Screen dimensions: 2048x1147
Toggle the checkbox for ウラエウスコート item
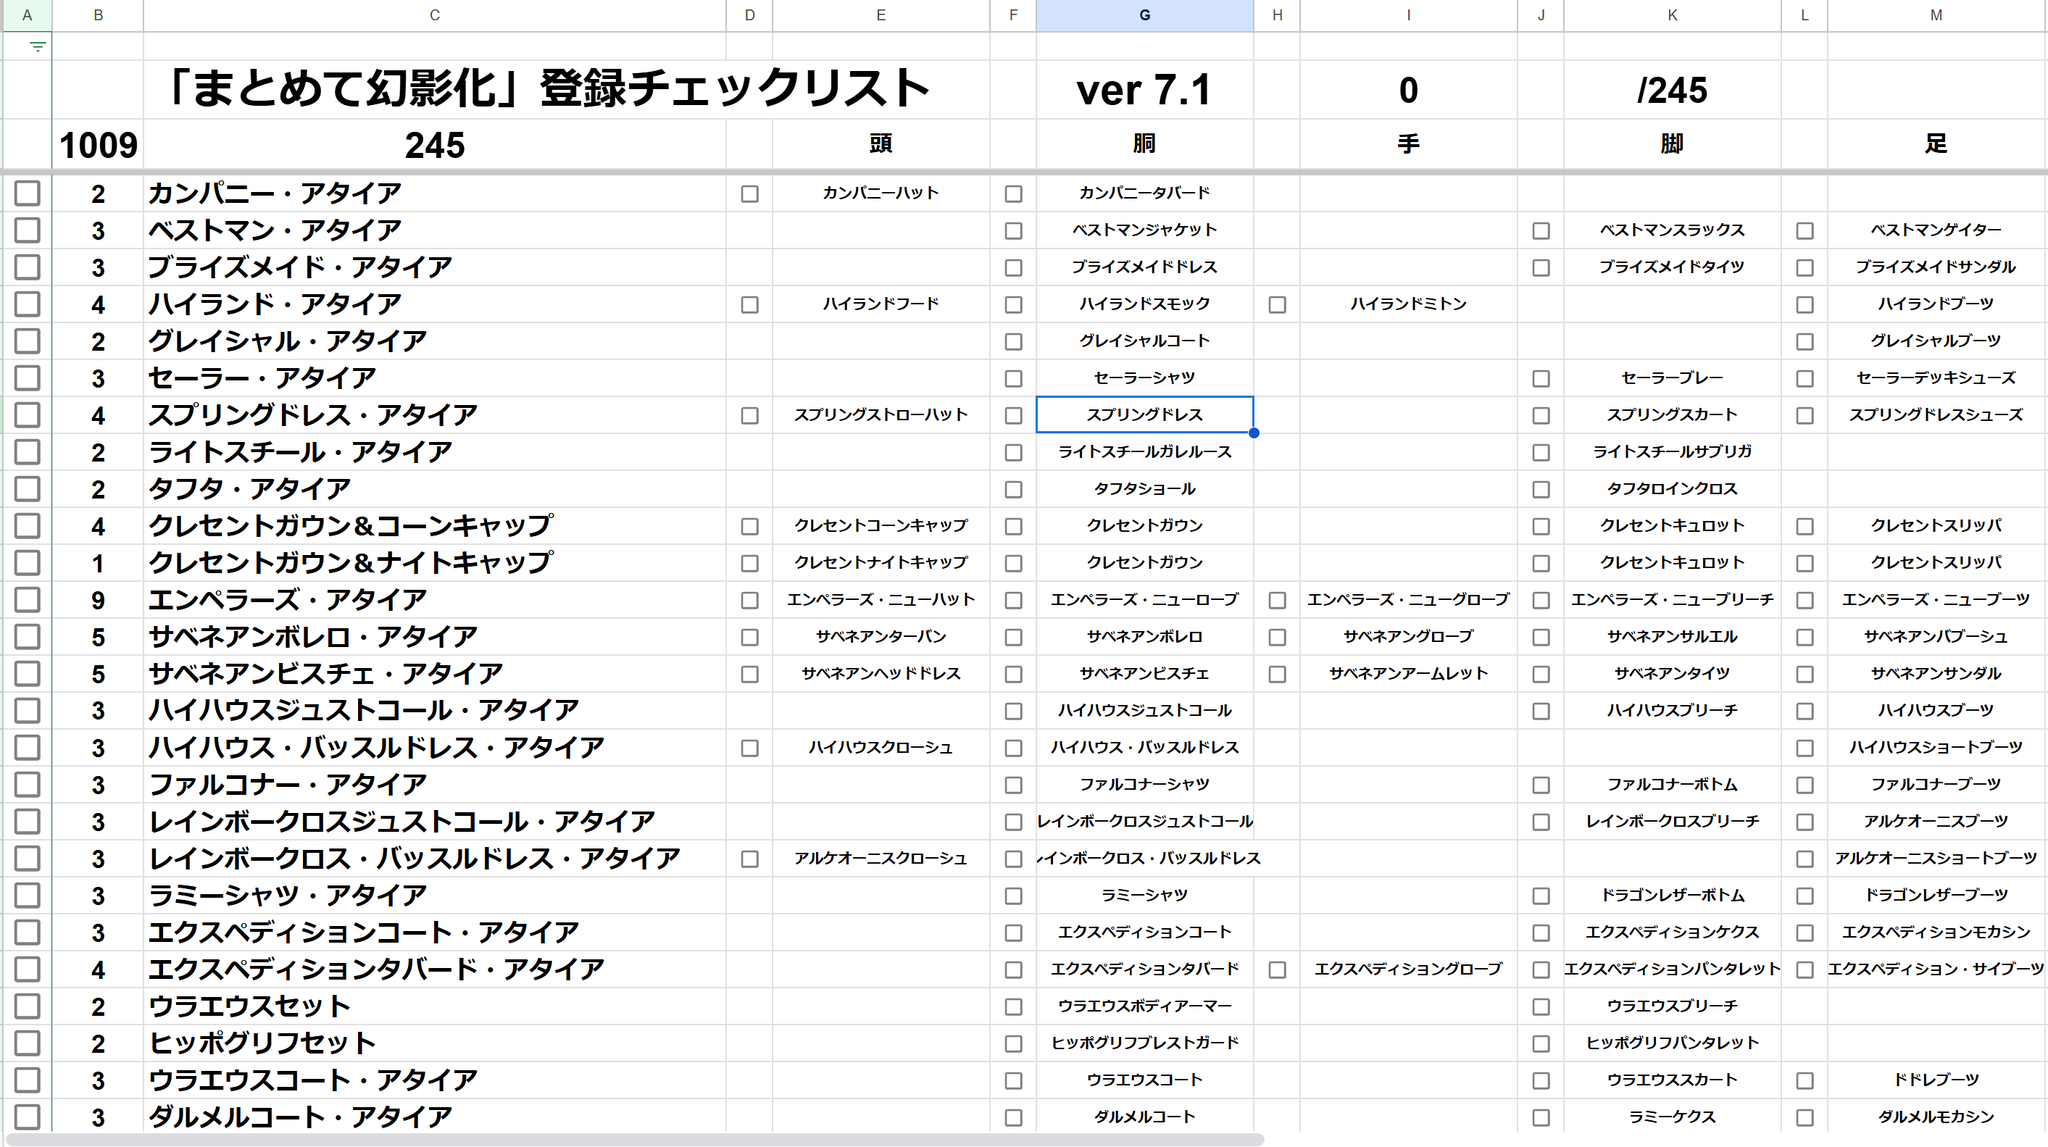1013,1081
